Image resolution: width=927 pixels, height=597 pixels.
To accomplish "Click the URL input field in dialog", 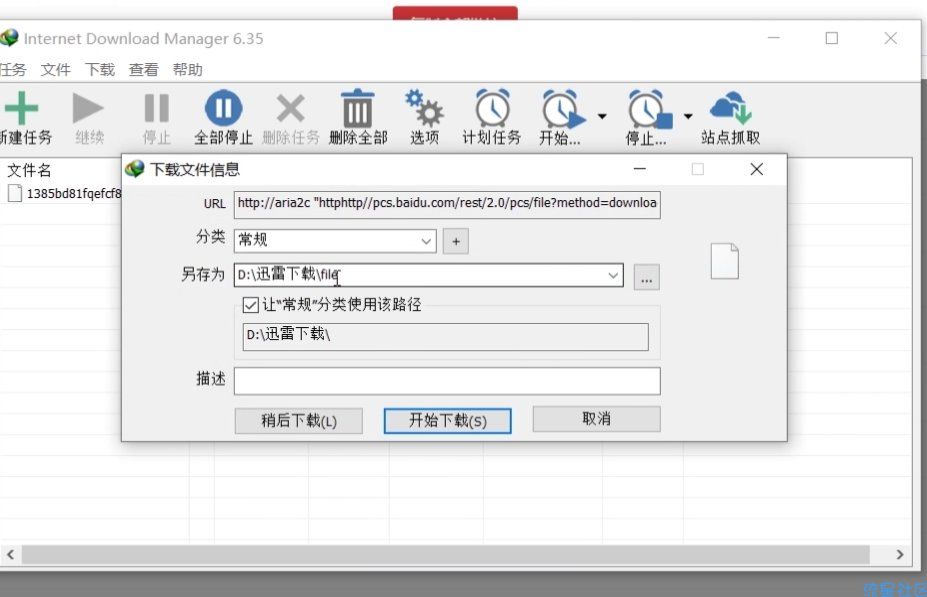I will 447,205.
